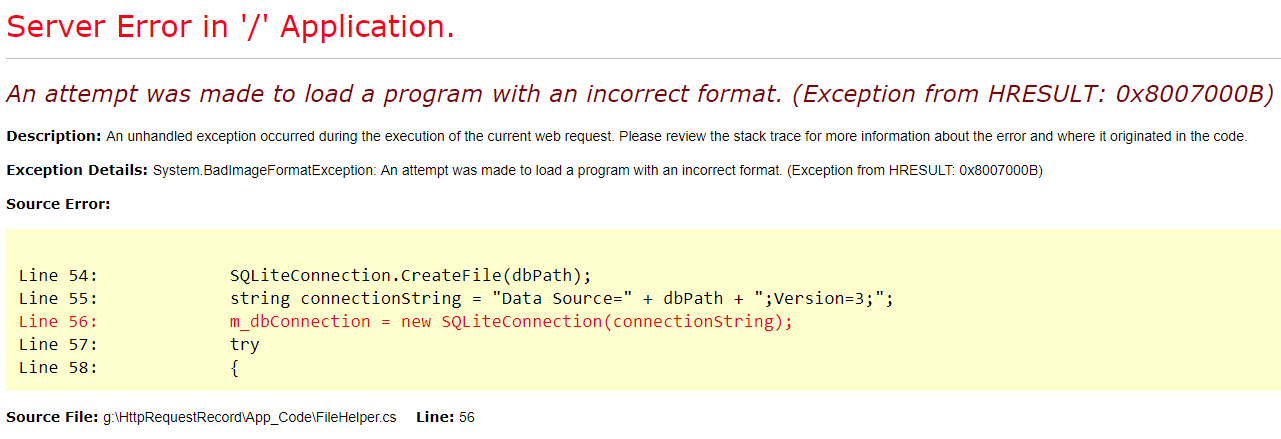Click the bold 'Description:' label
1281x439 pixels.
(54, 136)
